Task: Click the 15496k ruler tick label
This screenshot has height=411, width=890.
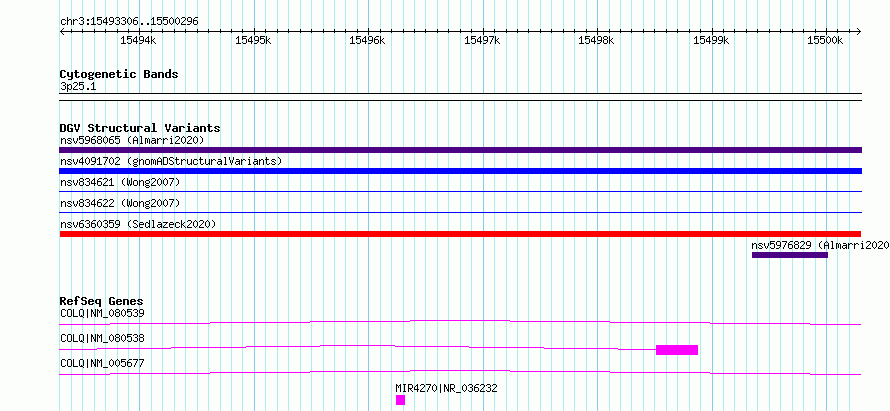Action: 367,40
